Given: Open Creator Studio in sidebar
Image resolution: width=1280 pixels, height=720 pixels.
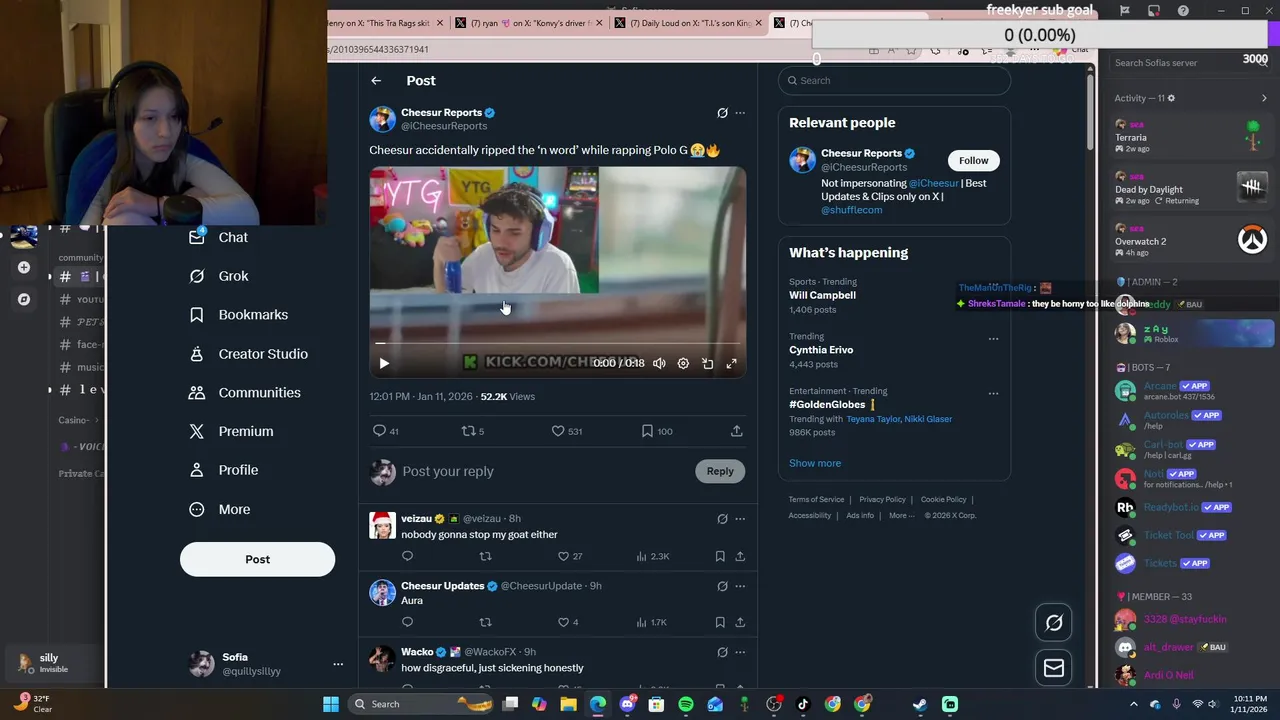Looking at the screenshot, I should [248, 354].
